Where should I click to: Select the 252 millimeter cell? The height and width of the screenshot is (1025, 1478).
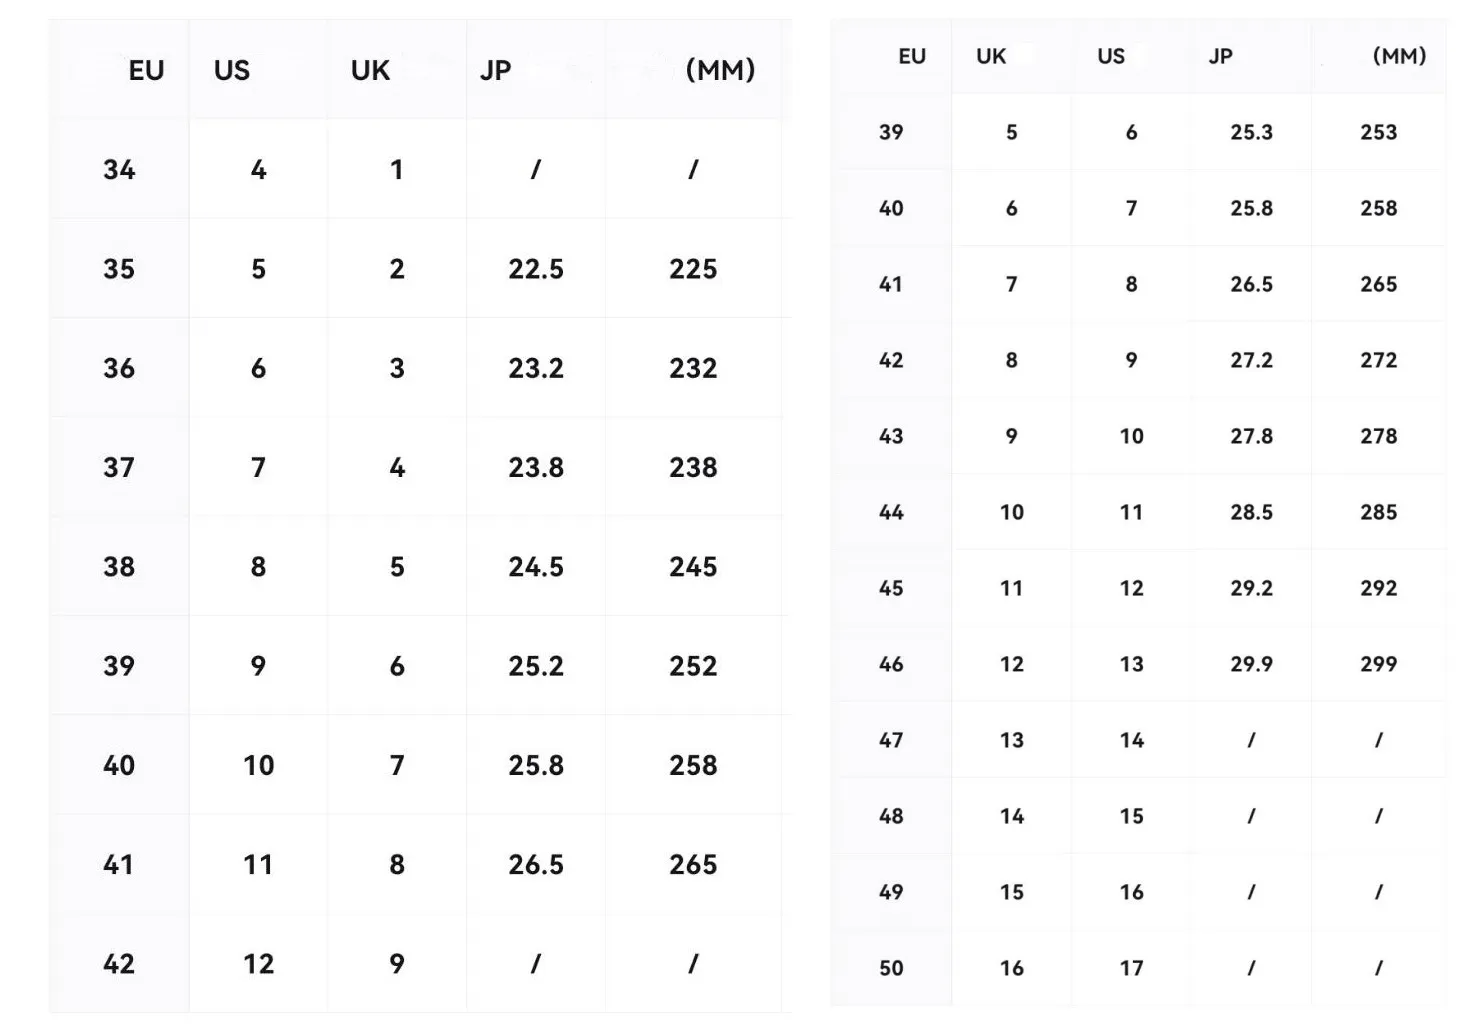click(693, 666)
